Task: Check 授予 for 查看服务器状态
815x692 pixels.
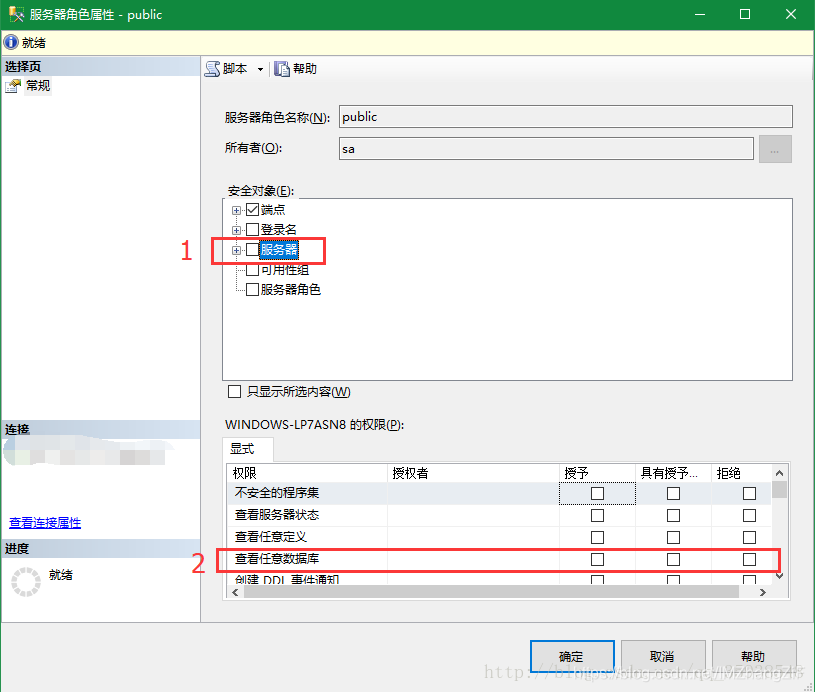Action: coord(597,515)
